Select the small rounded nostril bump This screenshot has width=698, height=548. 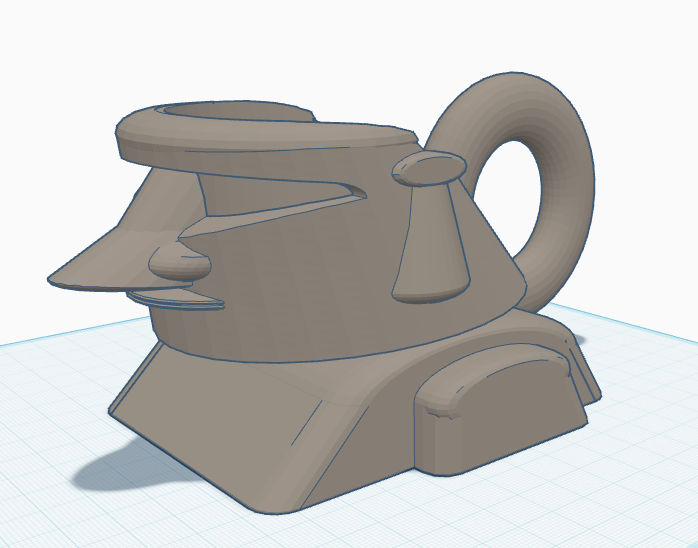pos(179,262)
